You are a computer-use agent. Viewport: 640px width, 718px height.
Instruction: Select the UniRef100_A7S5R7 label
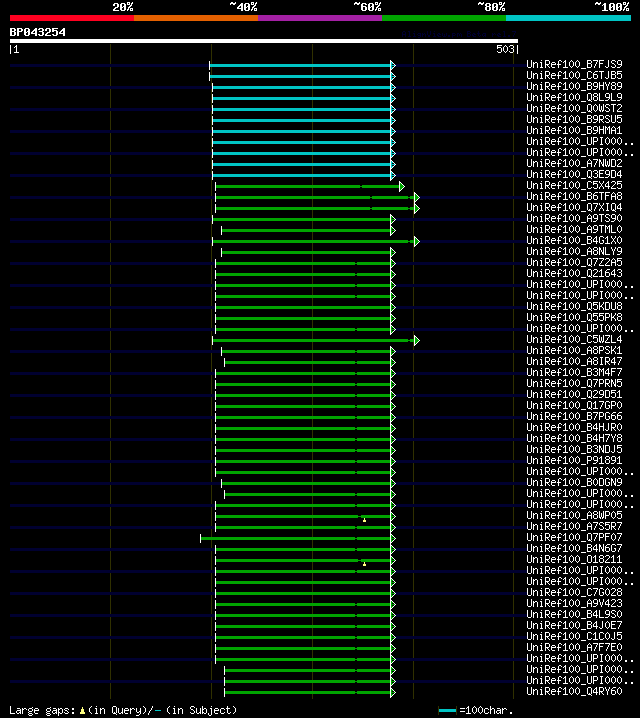(x=574, y=526)
